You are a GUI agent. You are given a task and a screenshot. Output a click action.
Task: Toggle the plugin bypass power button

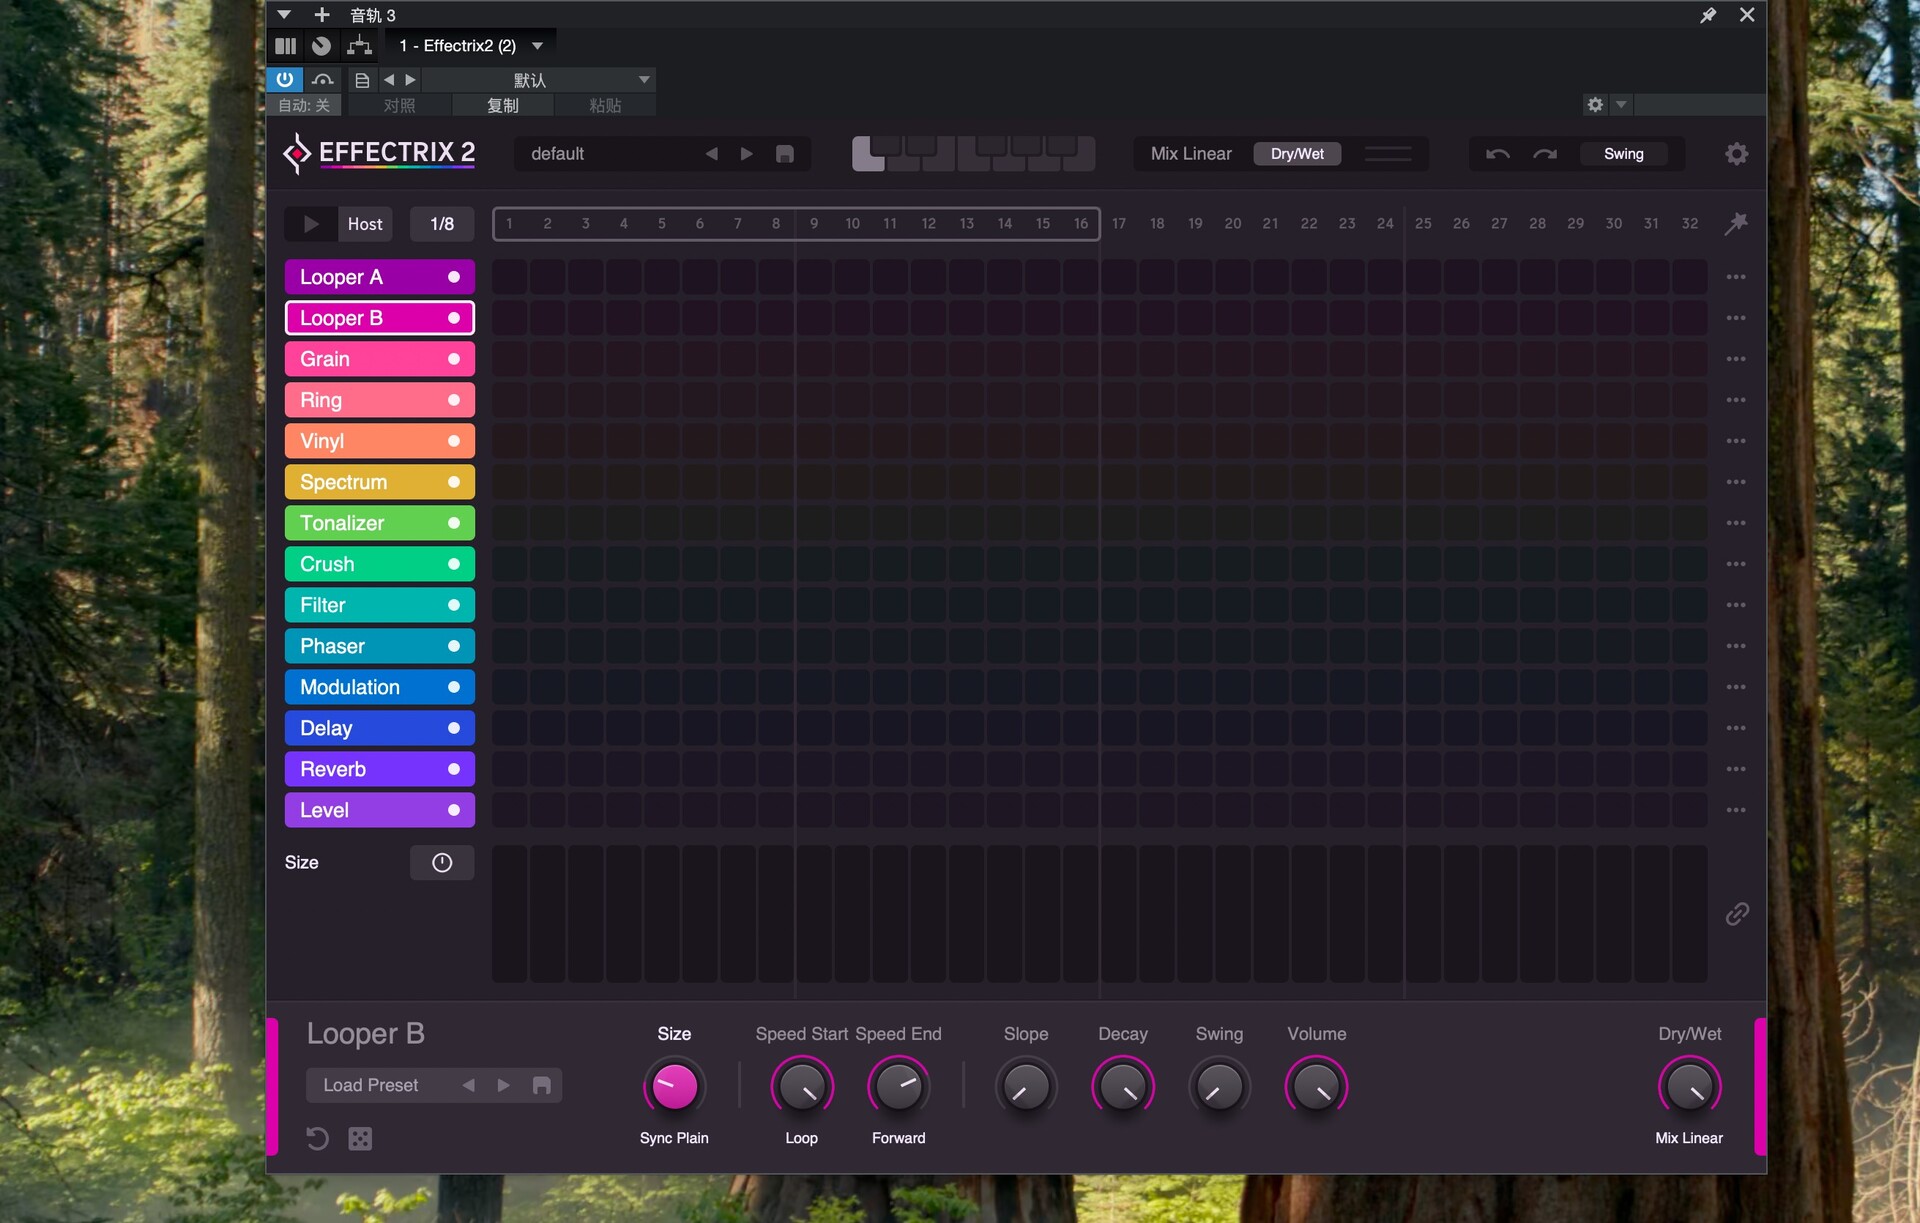pyautogui.click(x=285, y=79)
